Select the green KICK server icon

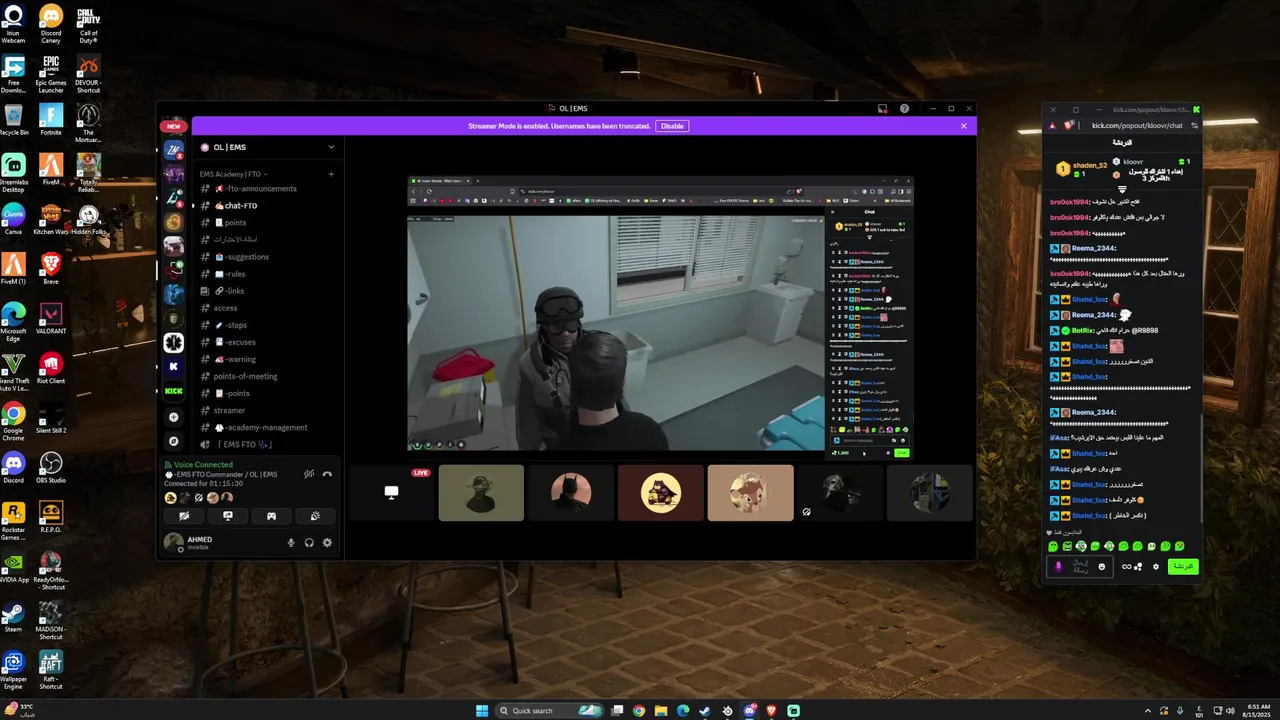coord(174,391)
